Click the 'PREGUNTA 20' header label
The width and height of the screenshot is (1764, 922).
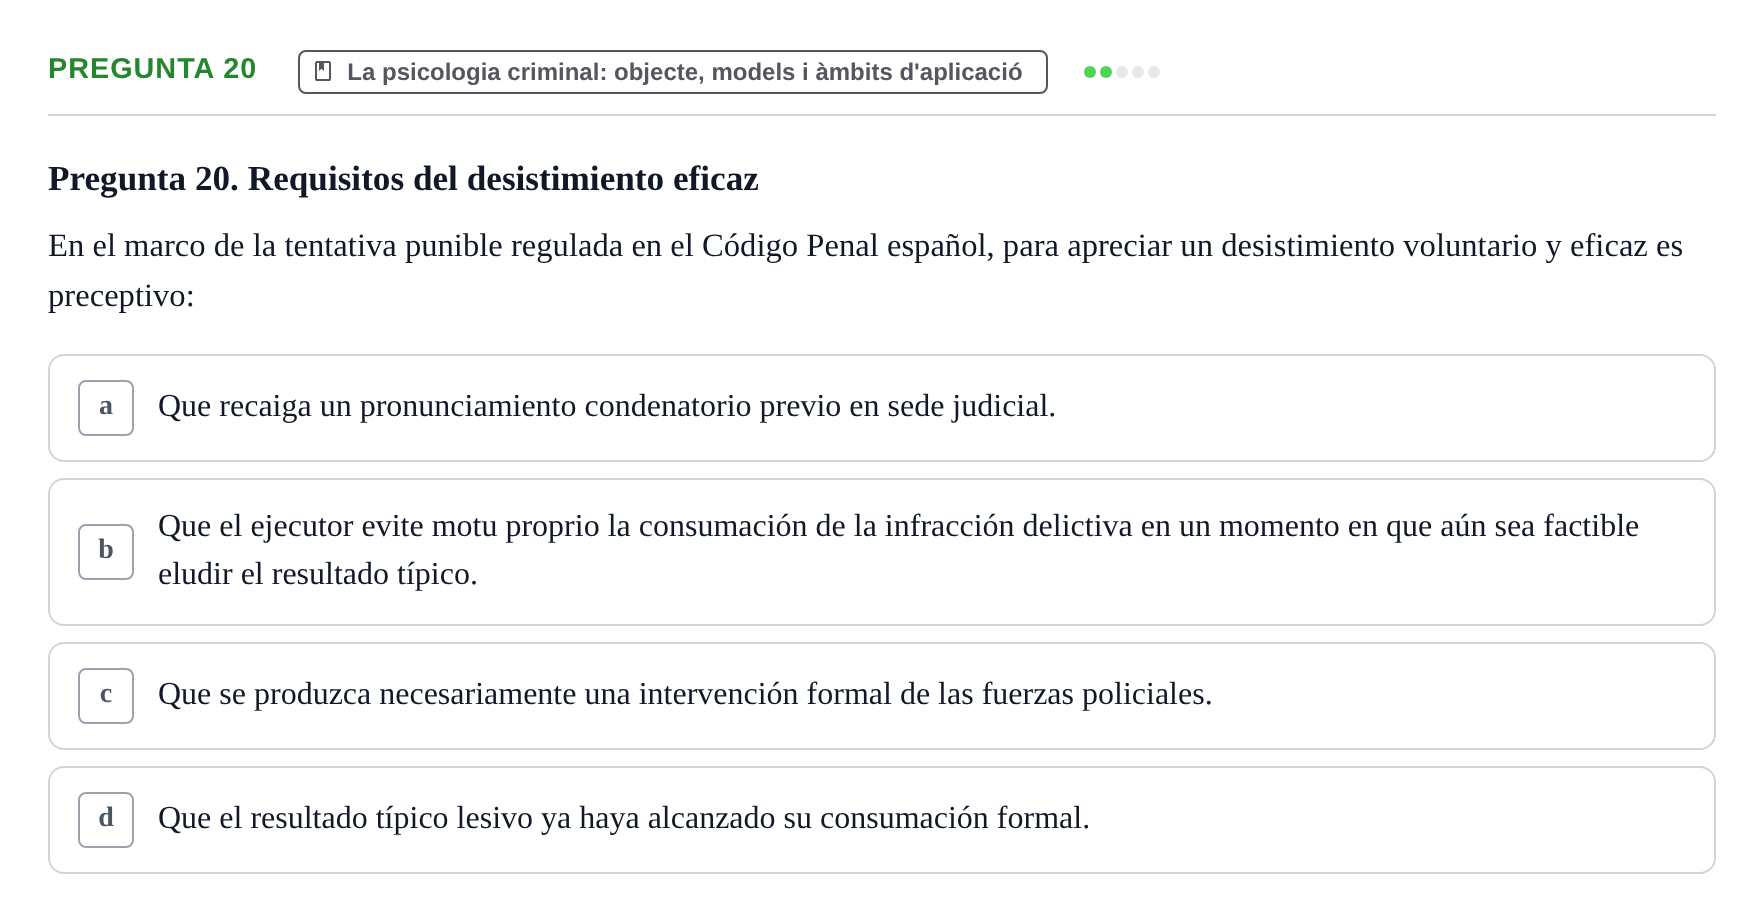click(152, 68)
